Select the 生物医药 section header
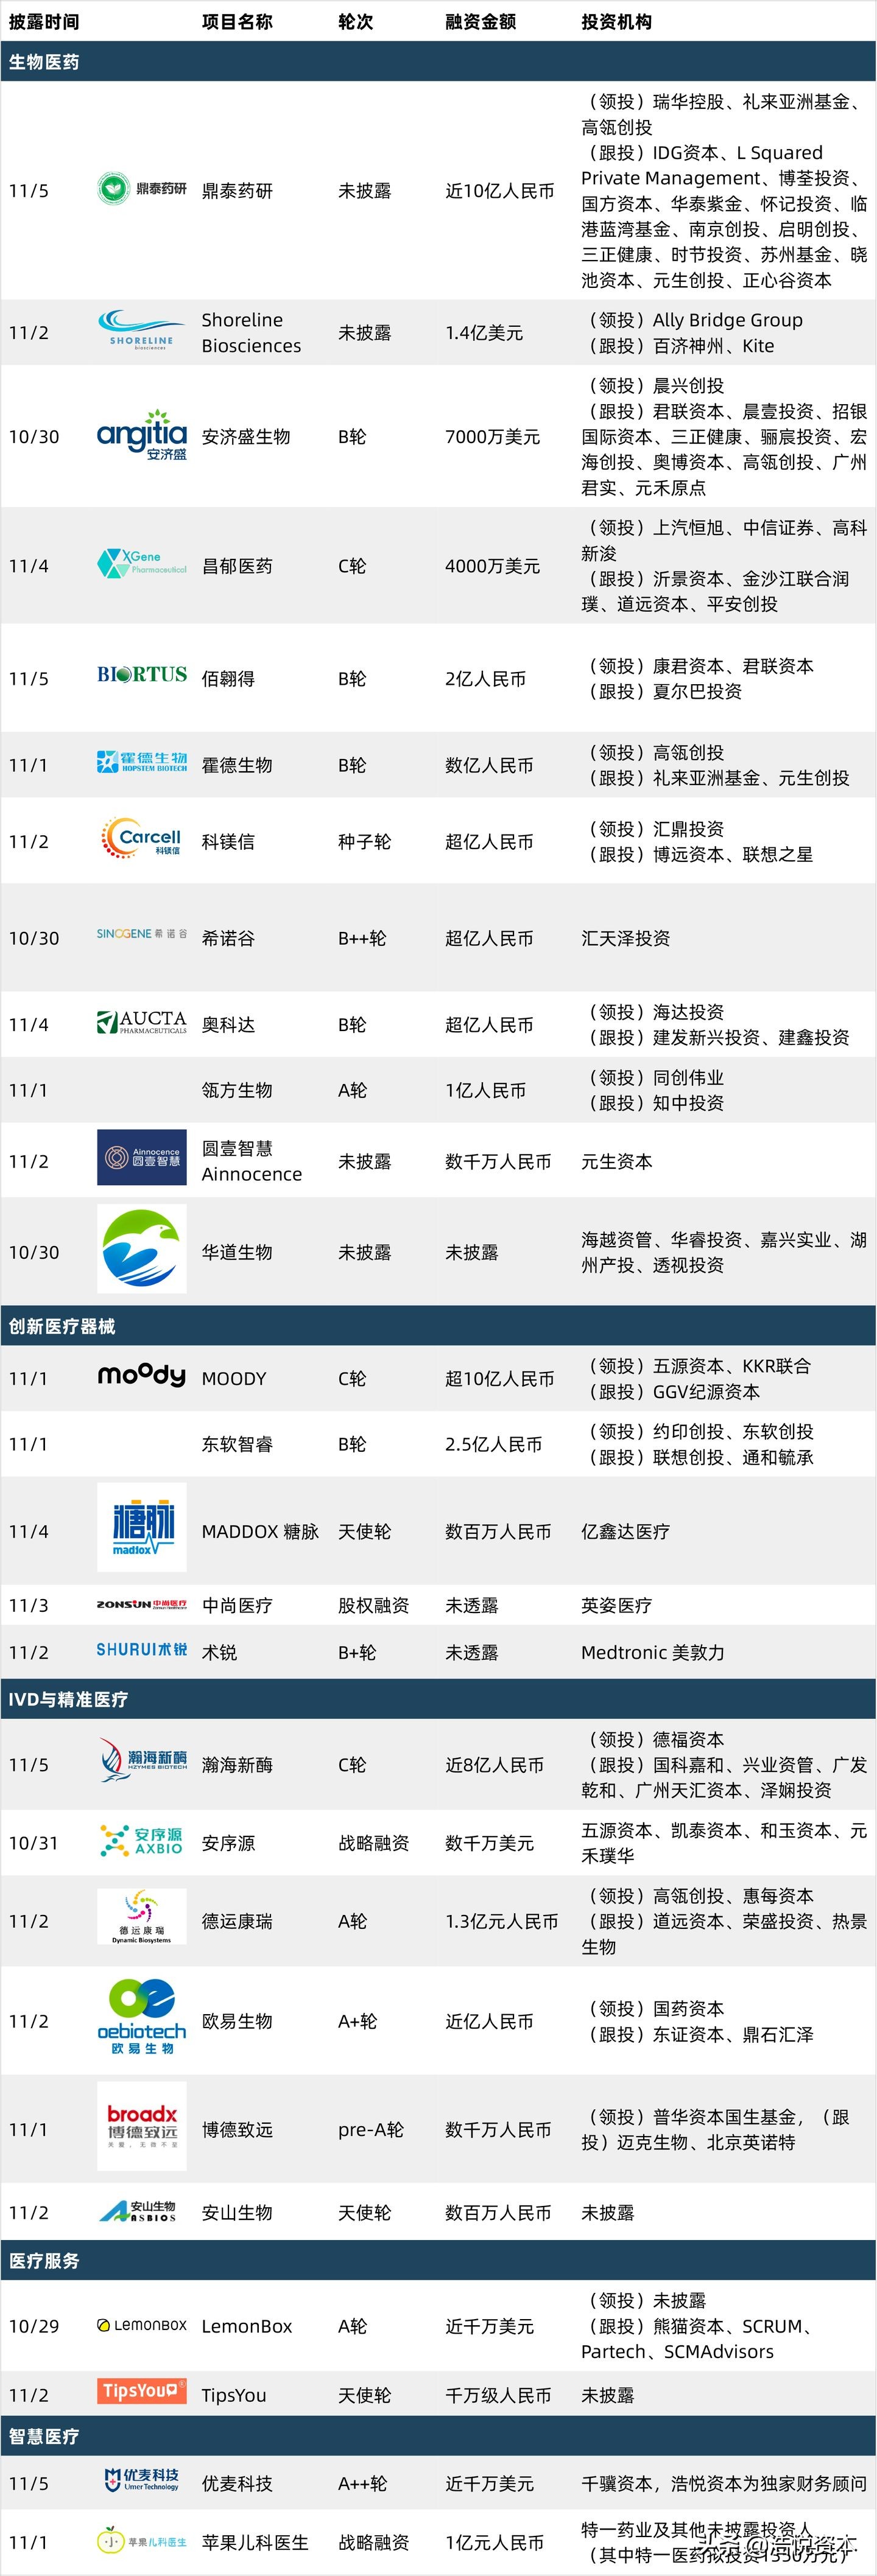 (x=438, y=61)
